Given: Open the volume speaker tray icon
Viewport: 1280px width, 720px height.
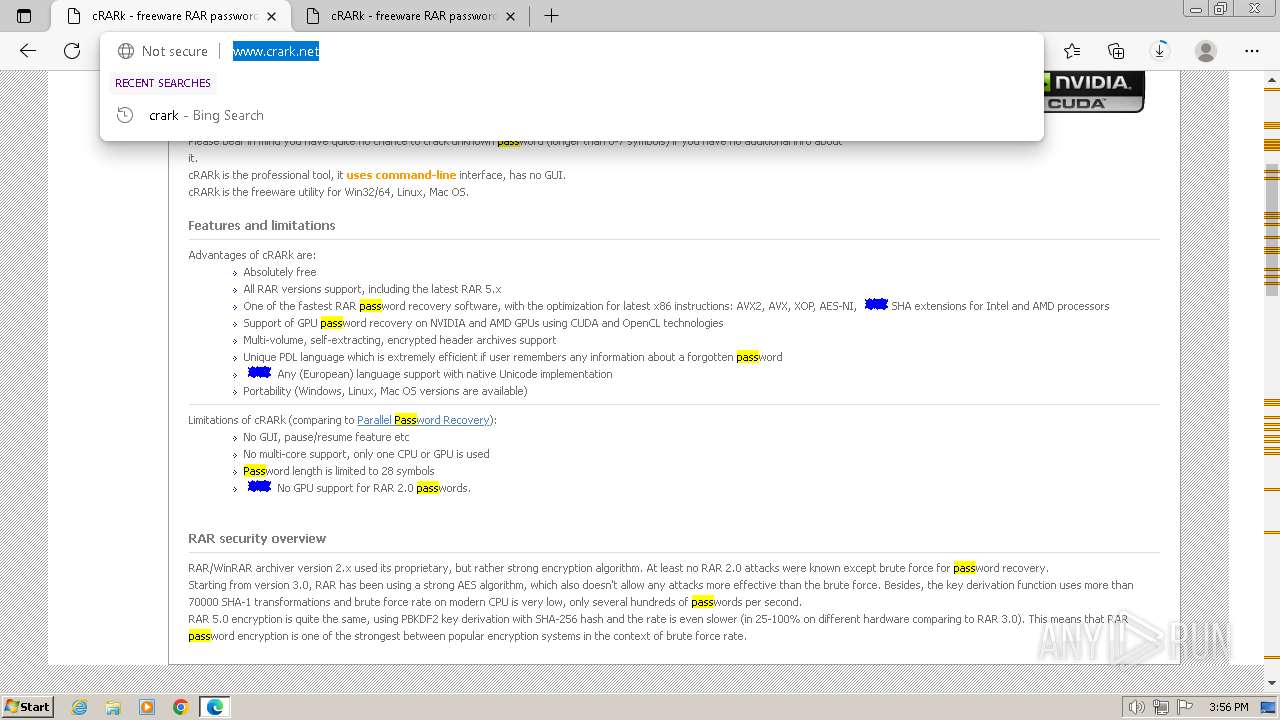Looking at the screenshot, I should pos(1138,707).
